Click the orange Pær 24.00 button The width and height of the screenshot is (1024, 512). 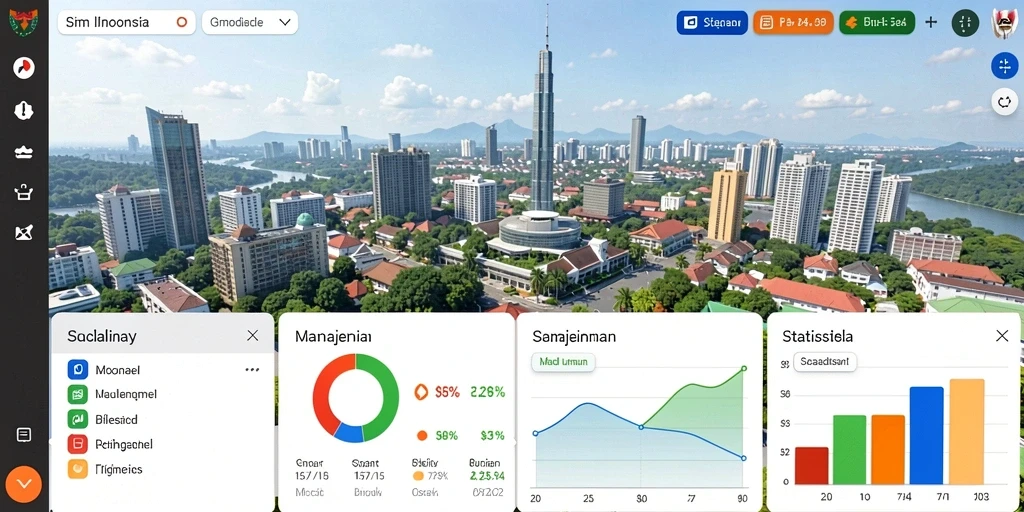793,22
